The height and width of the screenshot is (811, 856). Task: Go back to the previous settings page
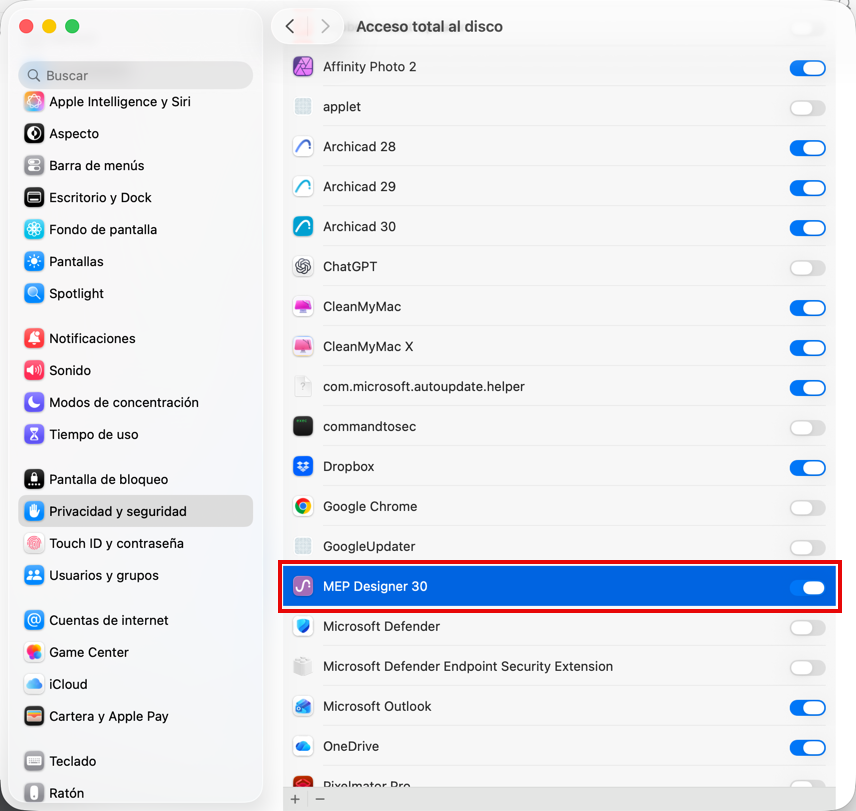pyautogui.click(x=290, y=26)
